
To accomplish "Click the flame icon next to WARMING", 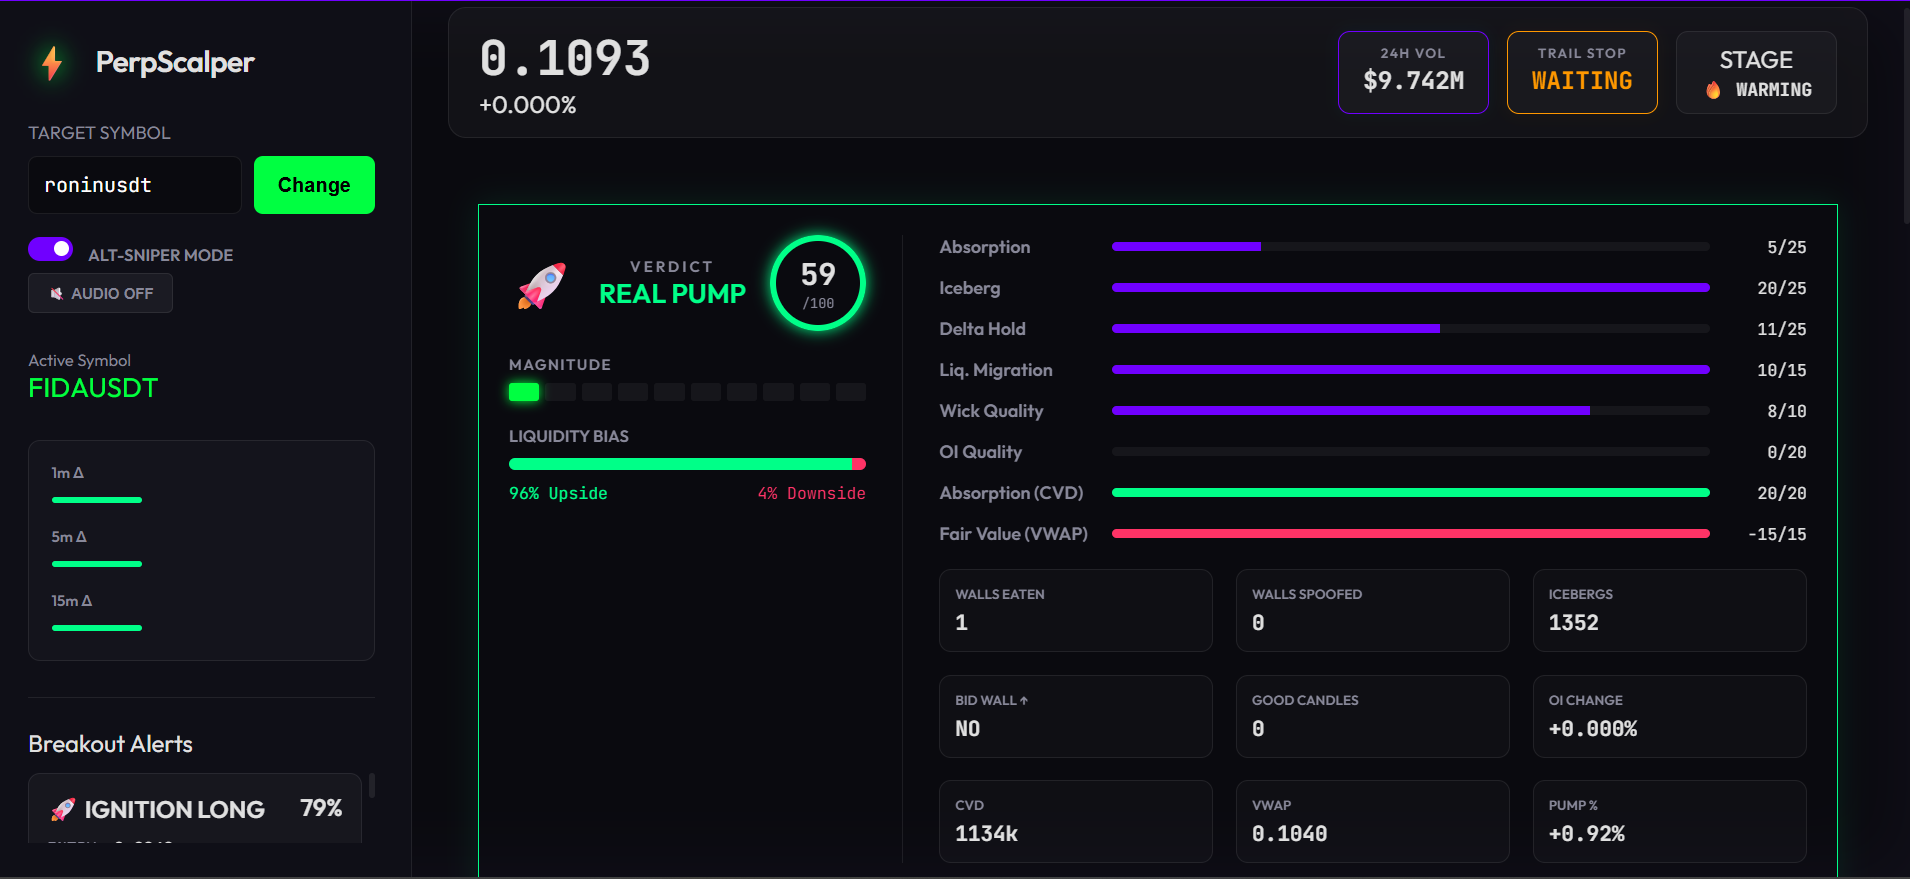I will pos(1713,90).
